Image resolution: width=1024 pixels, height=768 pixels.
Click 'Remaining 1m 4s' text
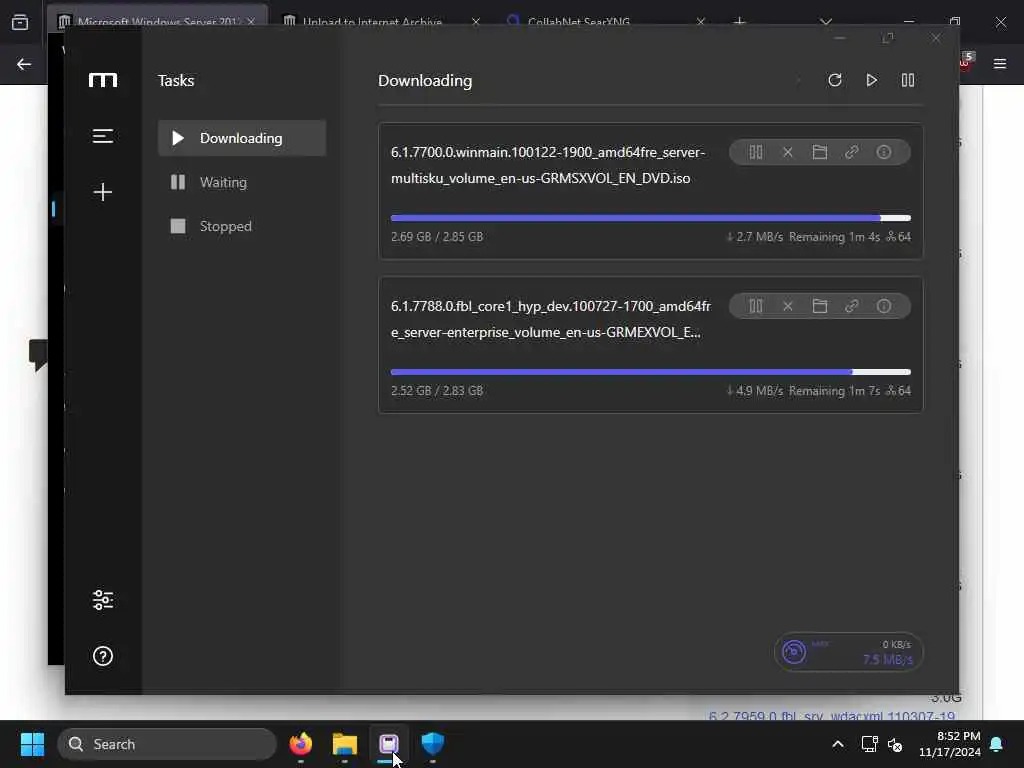tap(834, 236)
